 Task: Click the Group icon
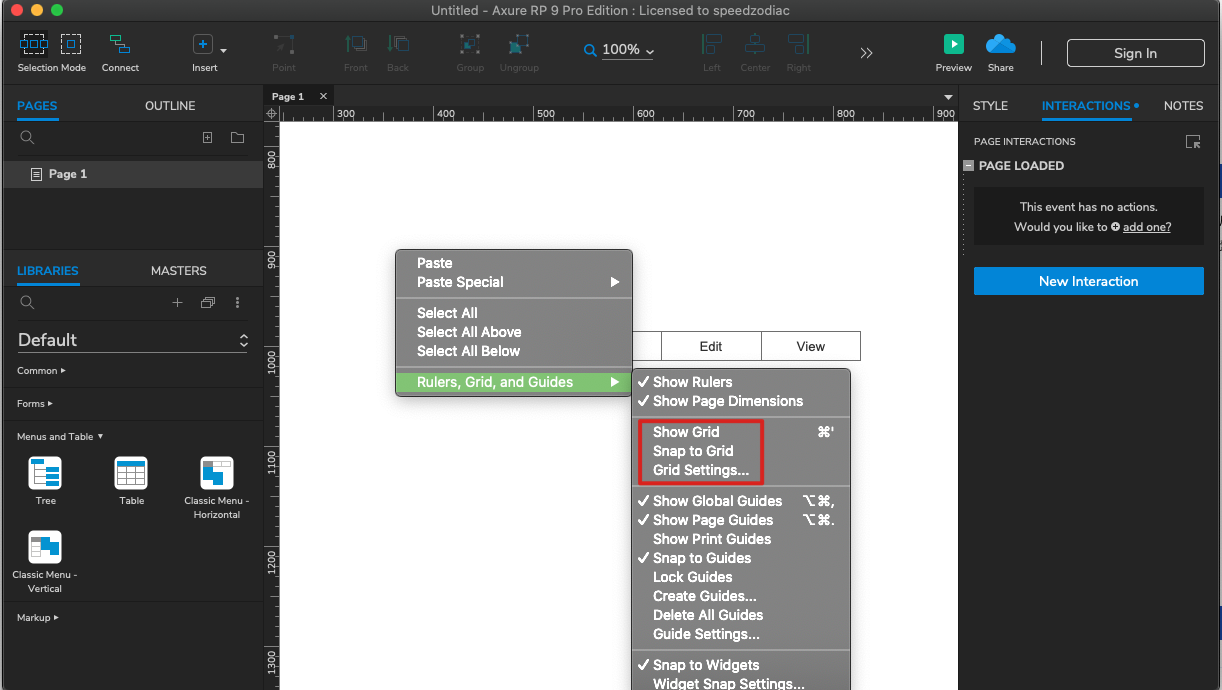tap(470, 44)
